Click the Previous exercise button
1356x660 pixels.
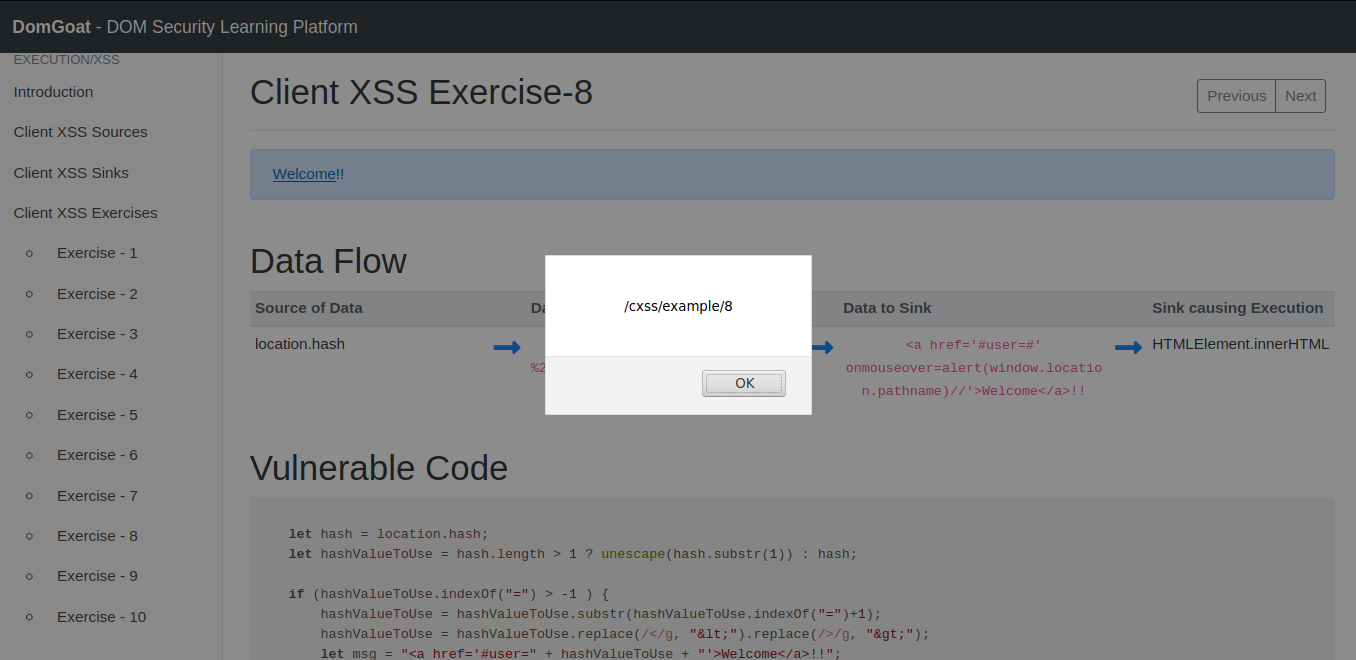(x=1236, y=96)
